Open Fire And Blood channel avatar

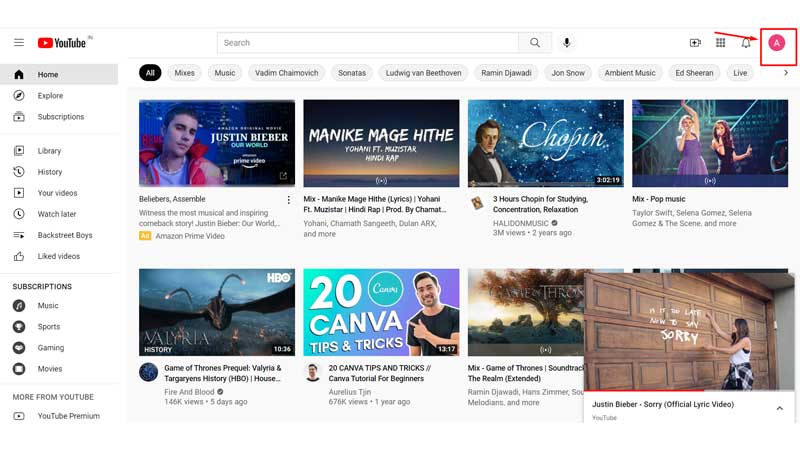coord(148,372)
